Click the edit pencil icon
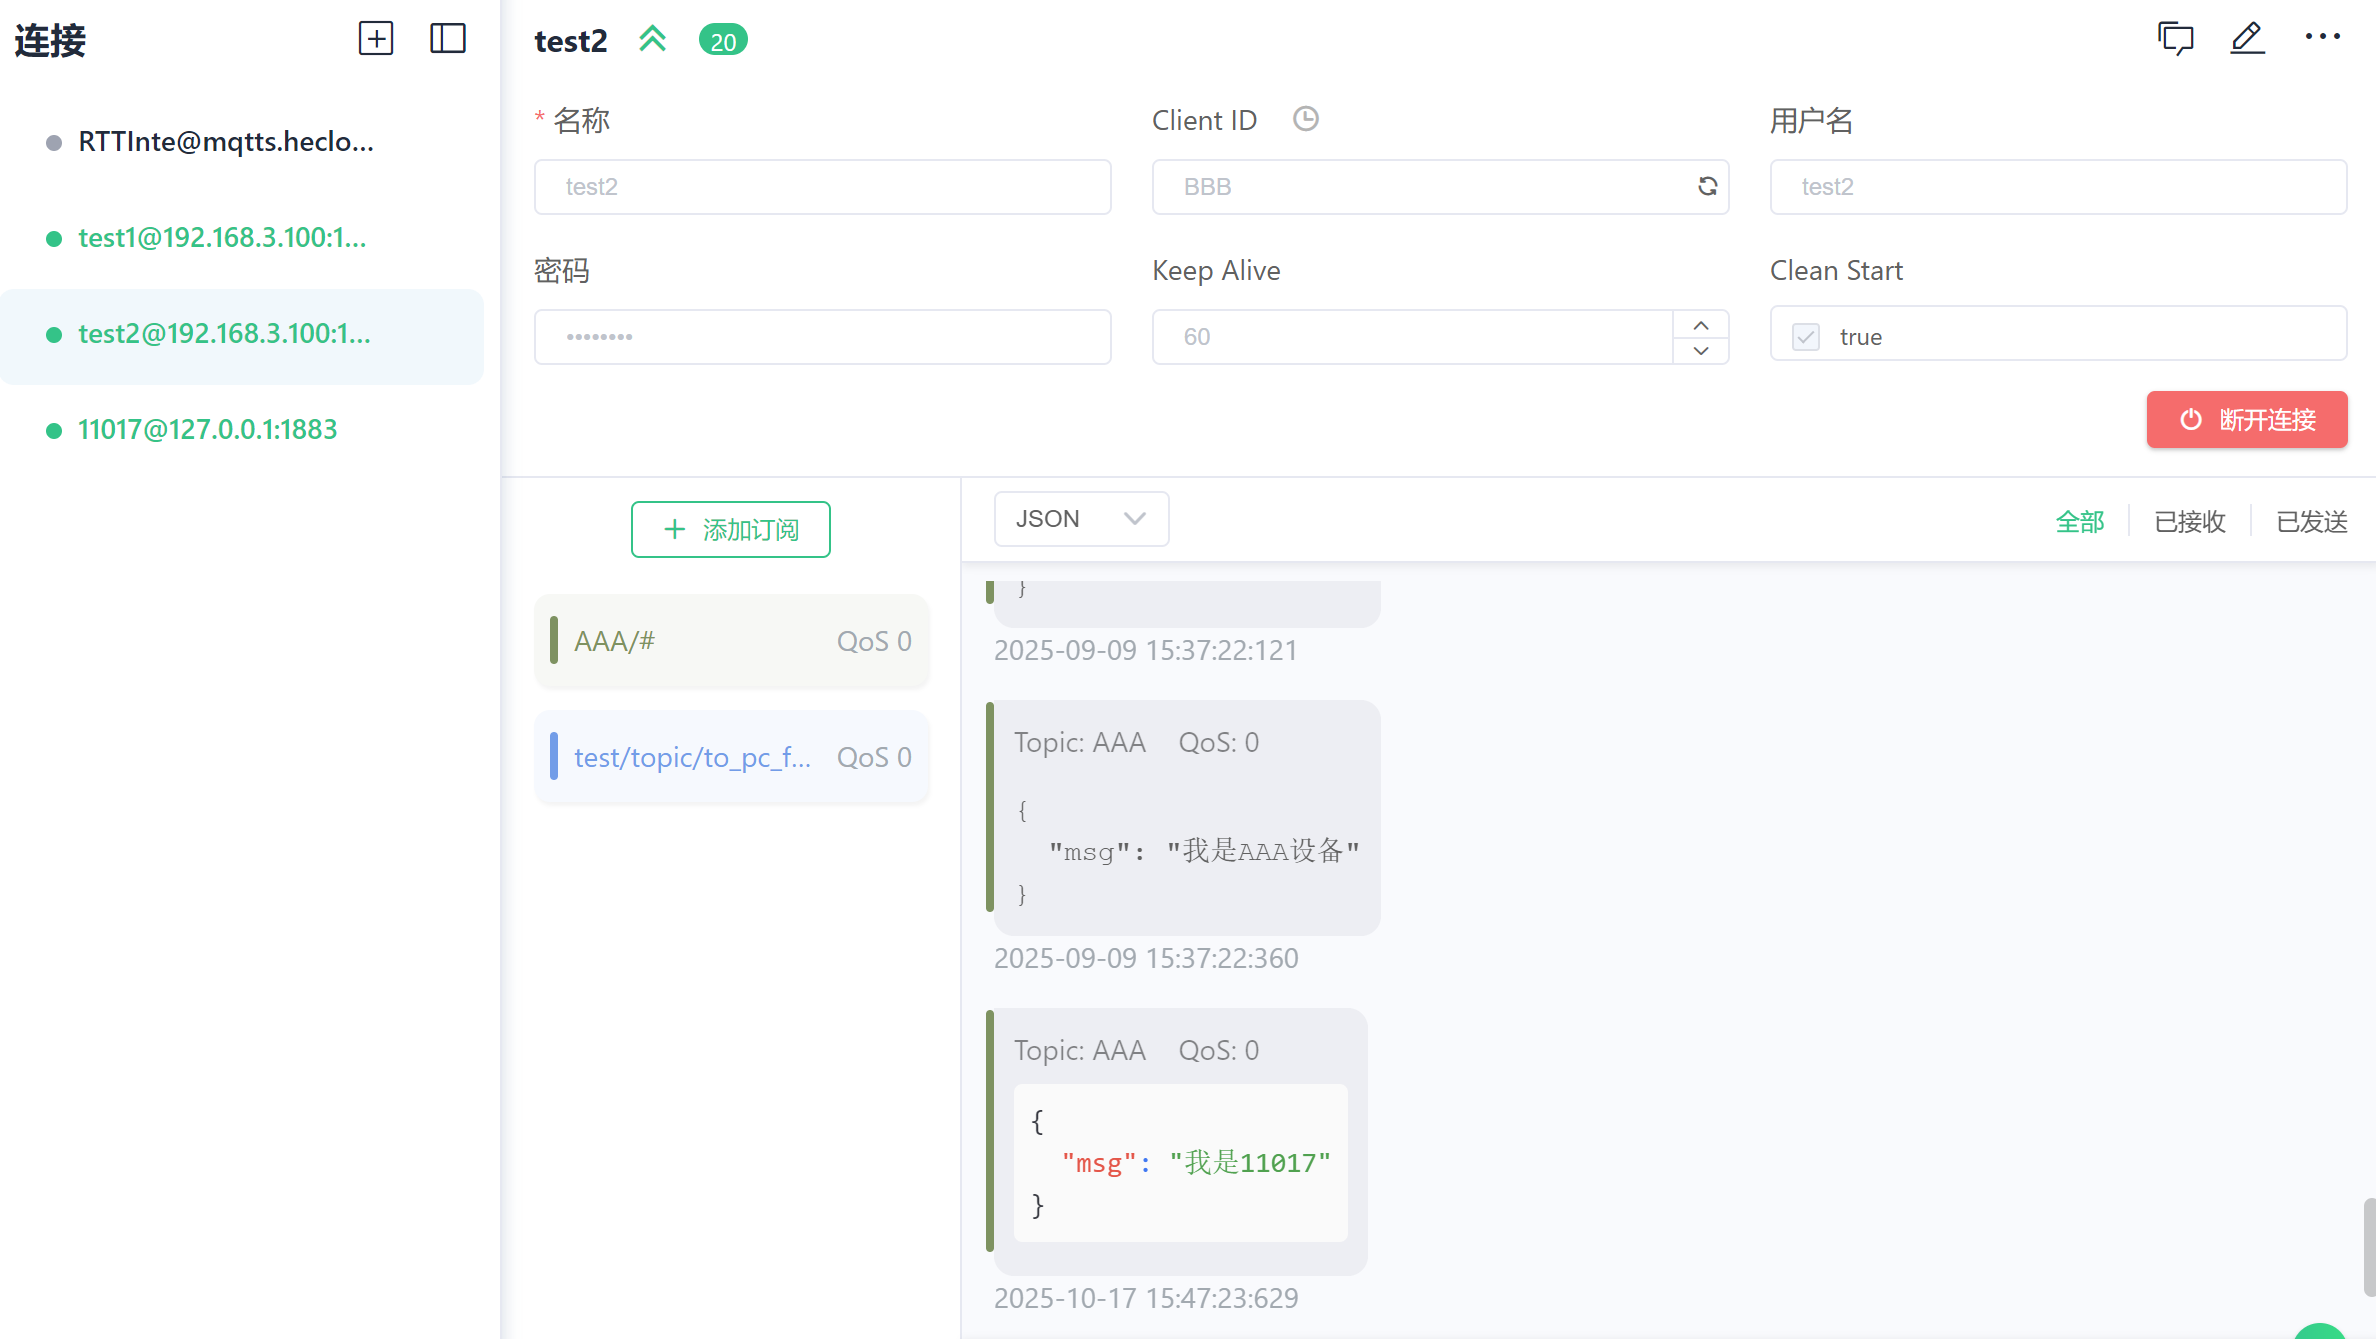This screenshot has width=2376, height=1339. 2247,39
